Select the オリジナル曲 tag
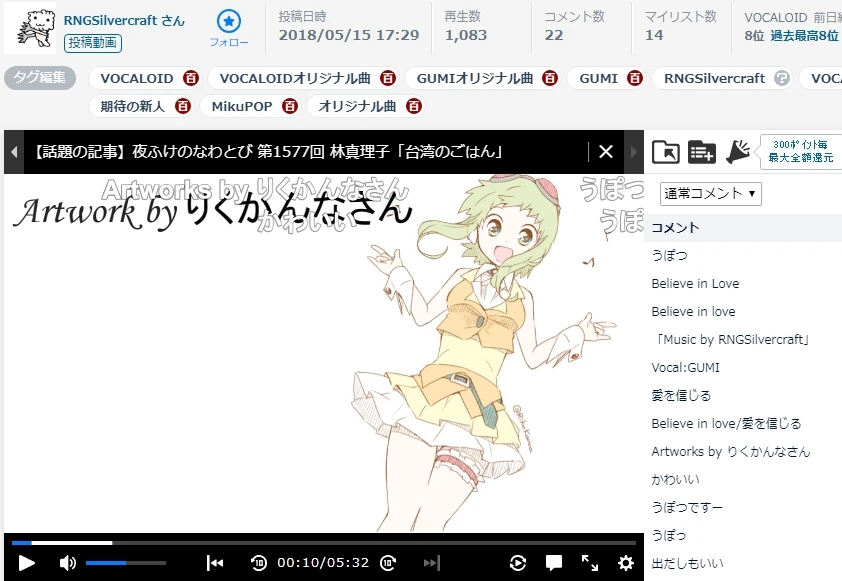Screen dimensions: 842x581 (357, 106)
